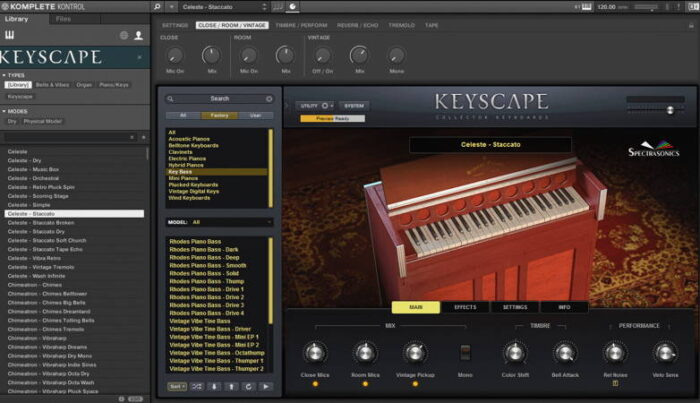Toggle the Close Mic On knob
Viewport: 700px width, 403px height.
click(175, 55)
